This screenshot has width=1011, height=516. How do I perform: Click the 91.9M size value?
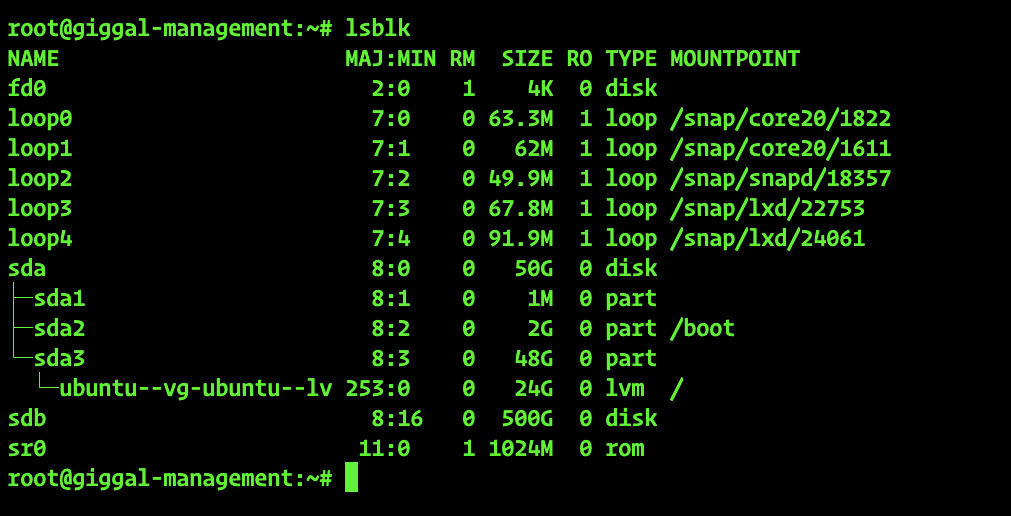(520, 239)
